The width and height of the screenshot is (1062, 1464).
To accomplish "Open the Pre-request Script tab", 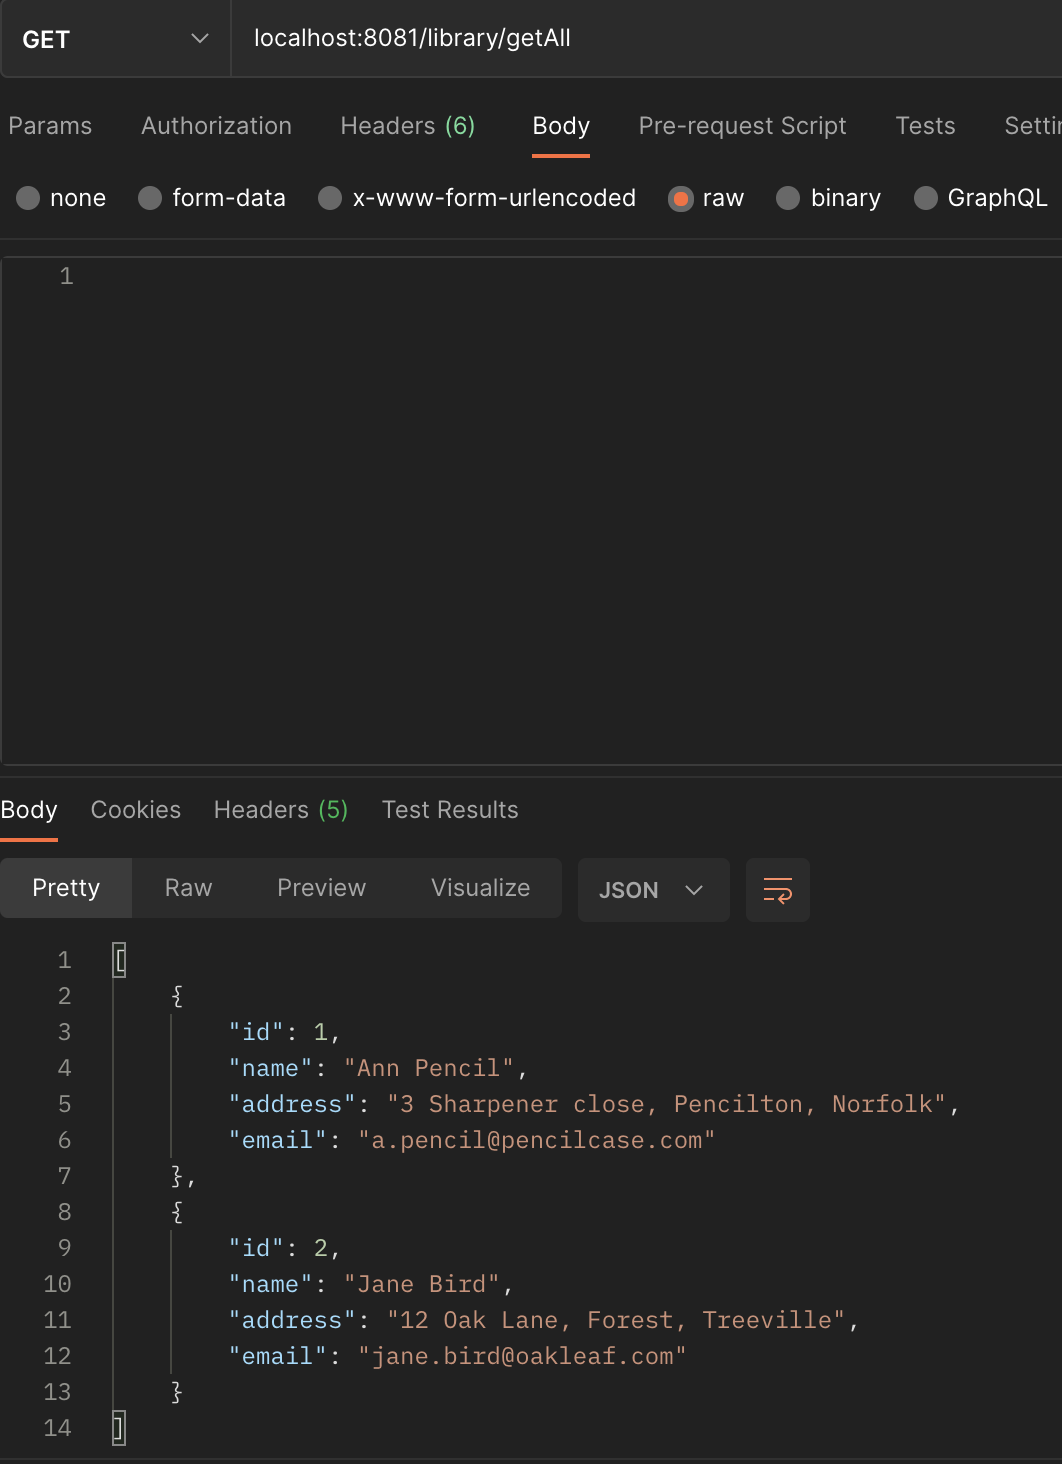I will [x=742, y=126].
